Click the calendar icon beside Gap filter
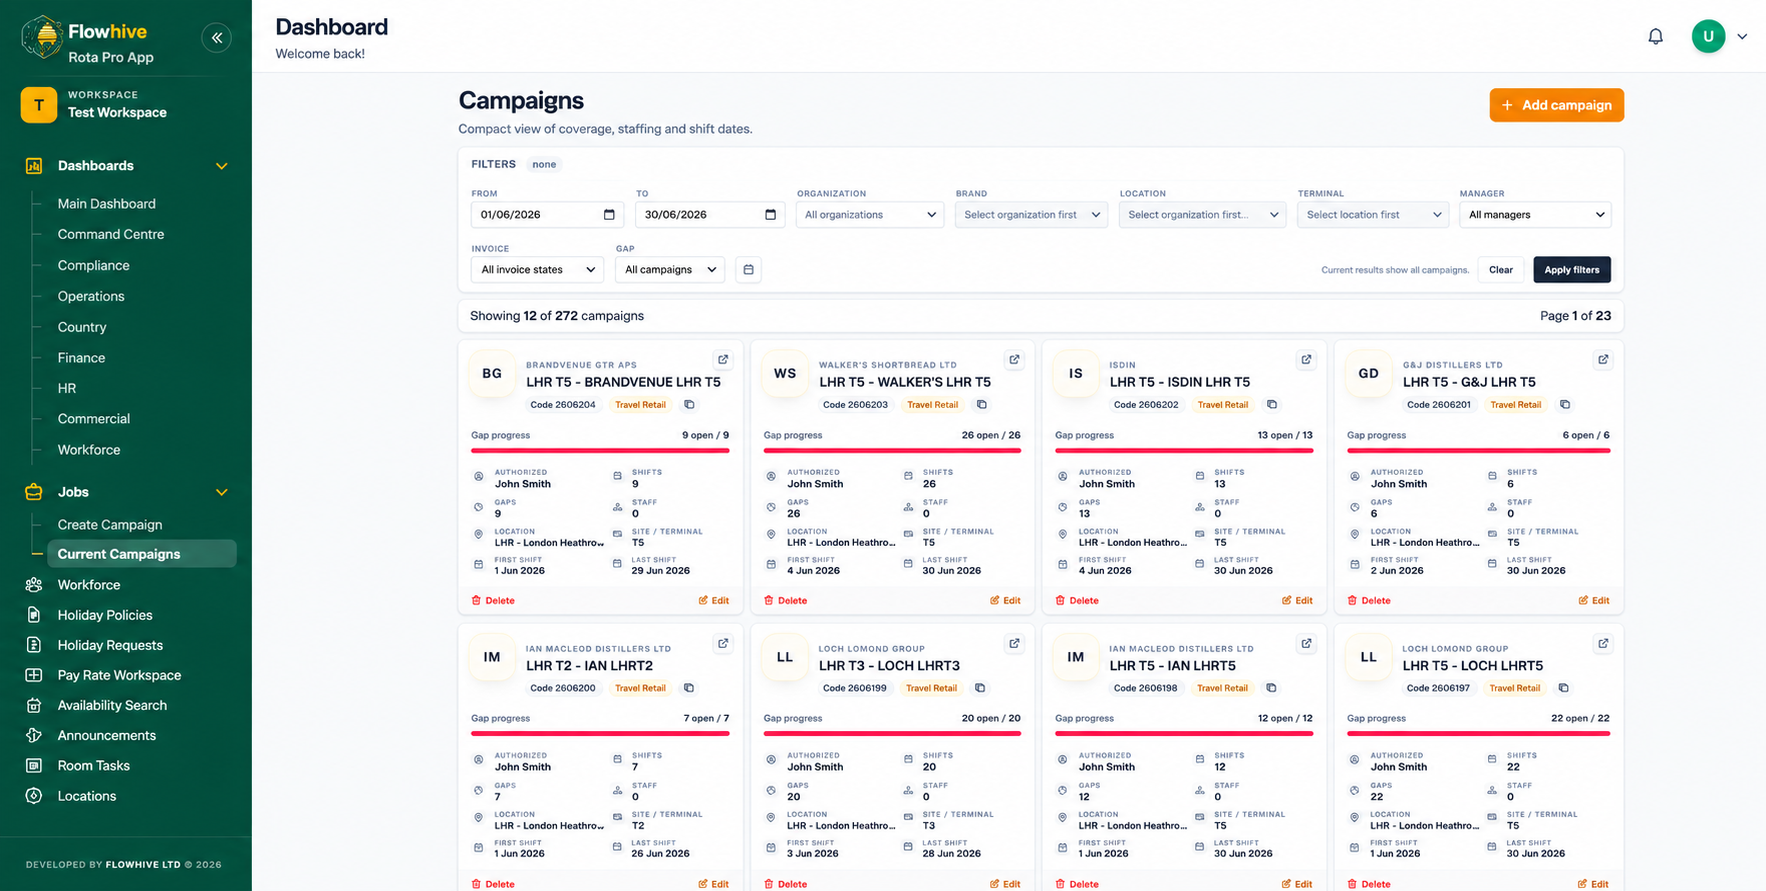The height and width of the screenshot is (891, 1766). pyautogui.click(x=748, y=270)
